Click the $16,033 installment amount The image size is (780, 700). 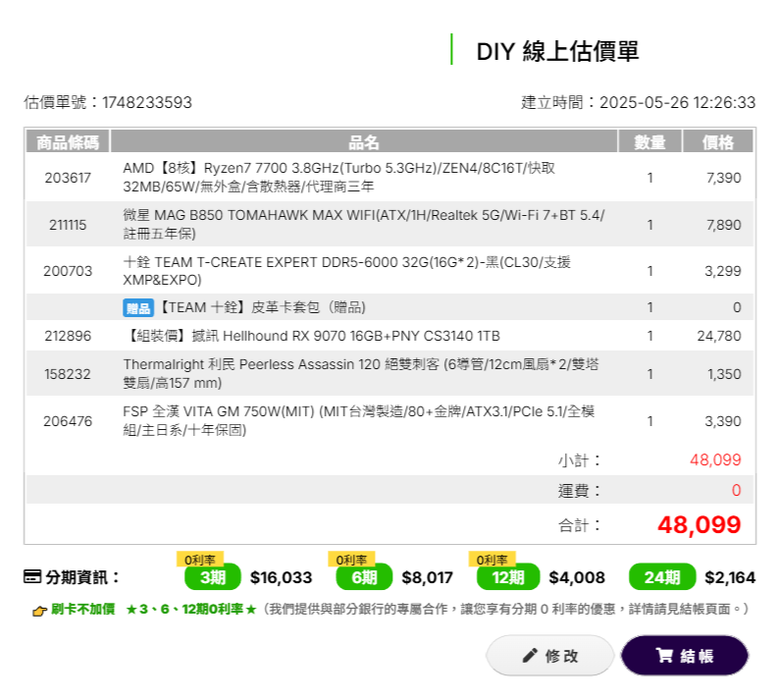tap(281, 578)
